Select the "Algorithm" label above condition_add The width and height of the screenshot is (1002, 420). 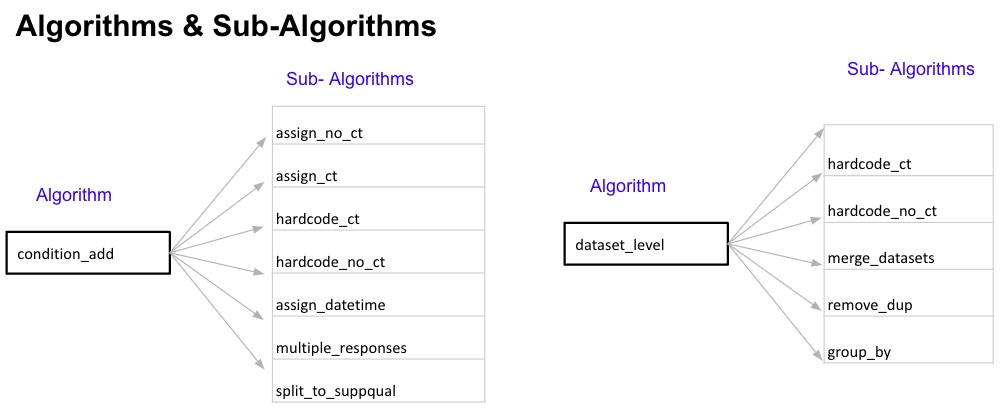tap(74, 195)
